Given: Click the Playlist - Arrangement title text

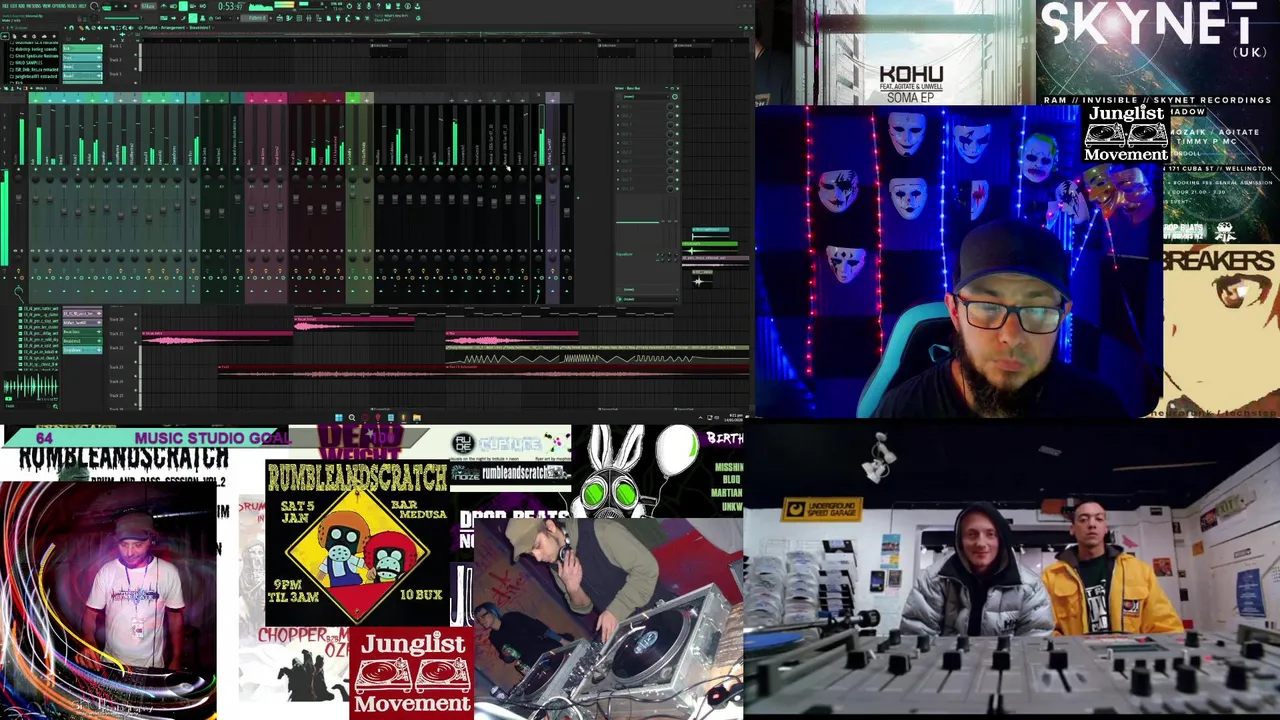Looking at the screenshot, I should (x=163, y=28).
